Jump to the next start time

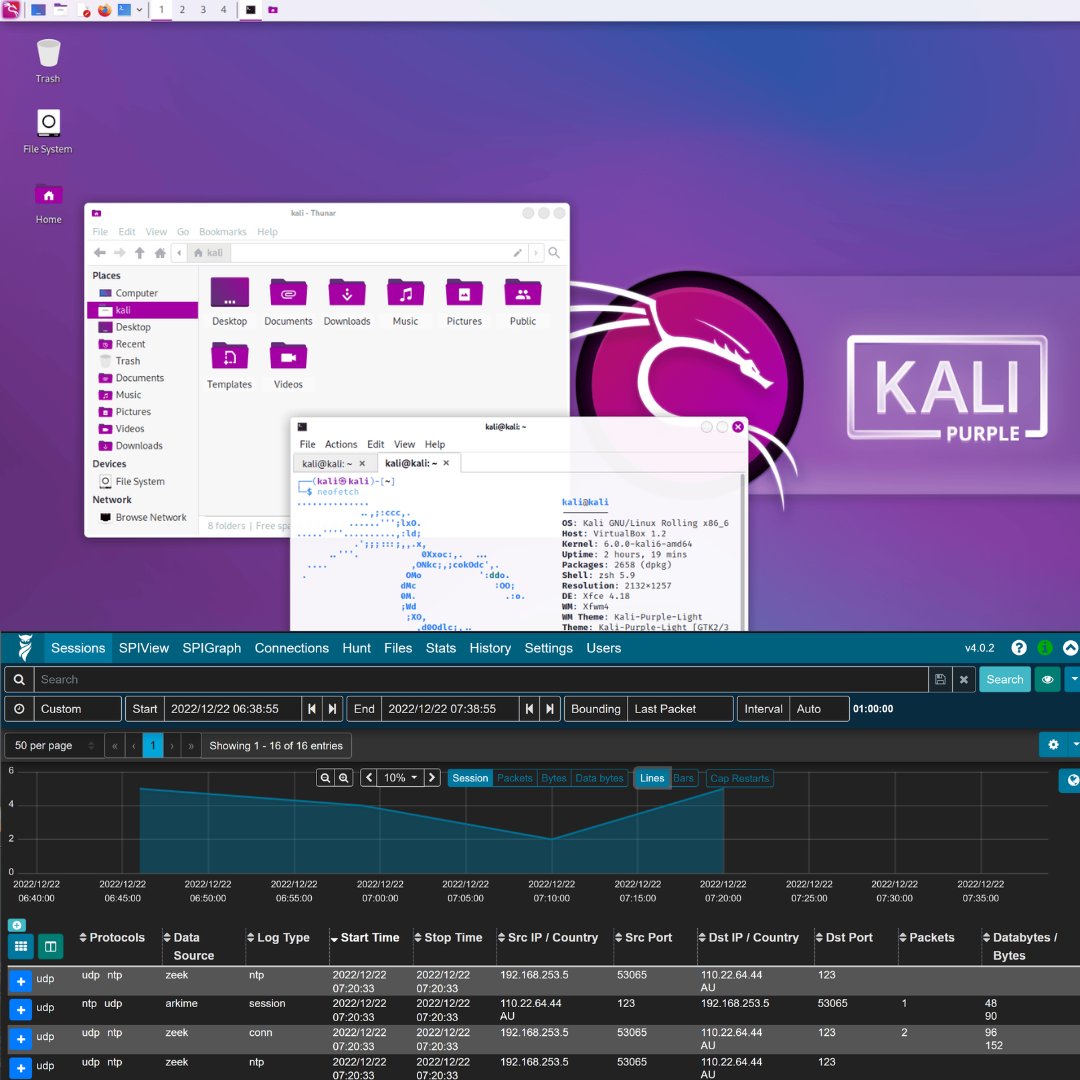point(332,709)
